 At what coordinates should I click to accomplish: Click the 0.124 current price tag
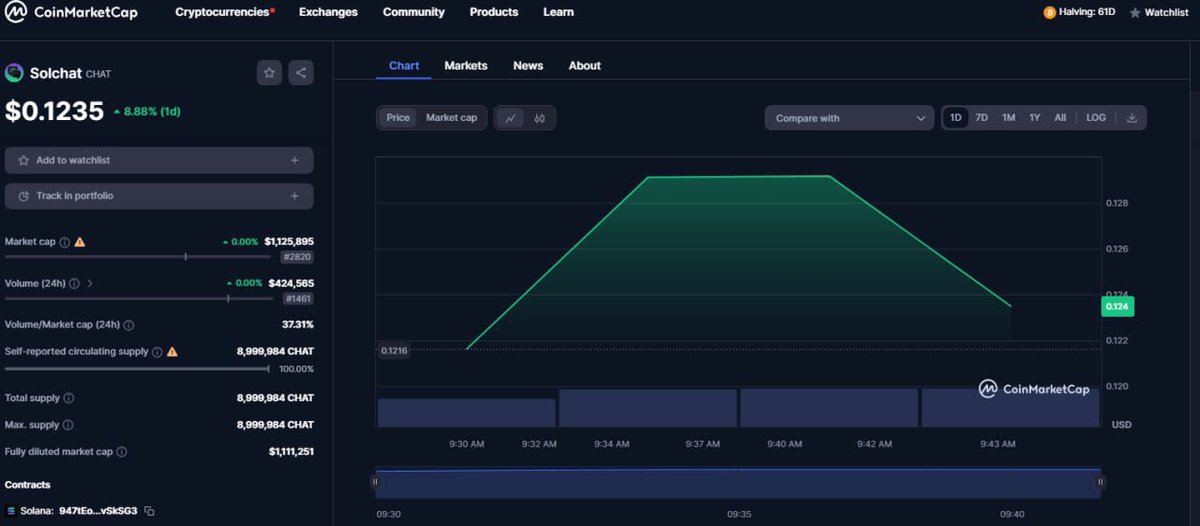(1117, 307)
